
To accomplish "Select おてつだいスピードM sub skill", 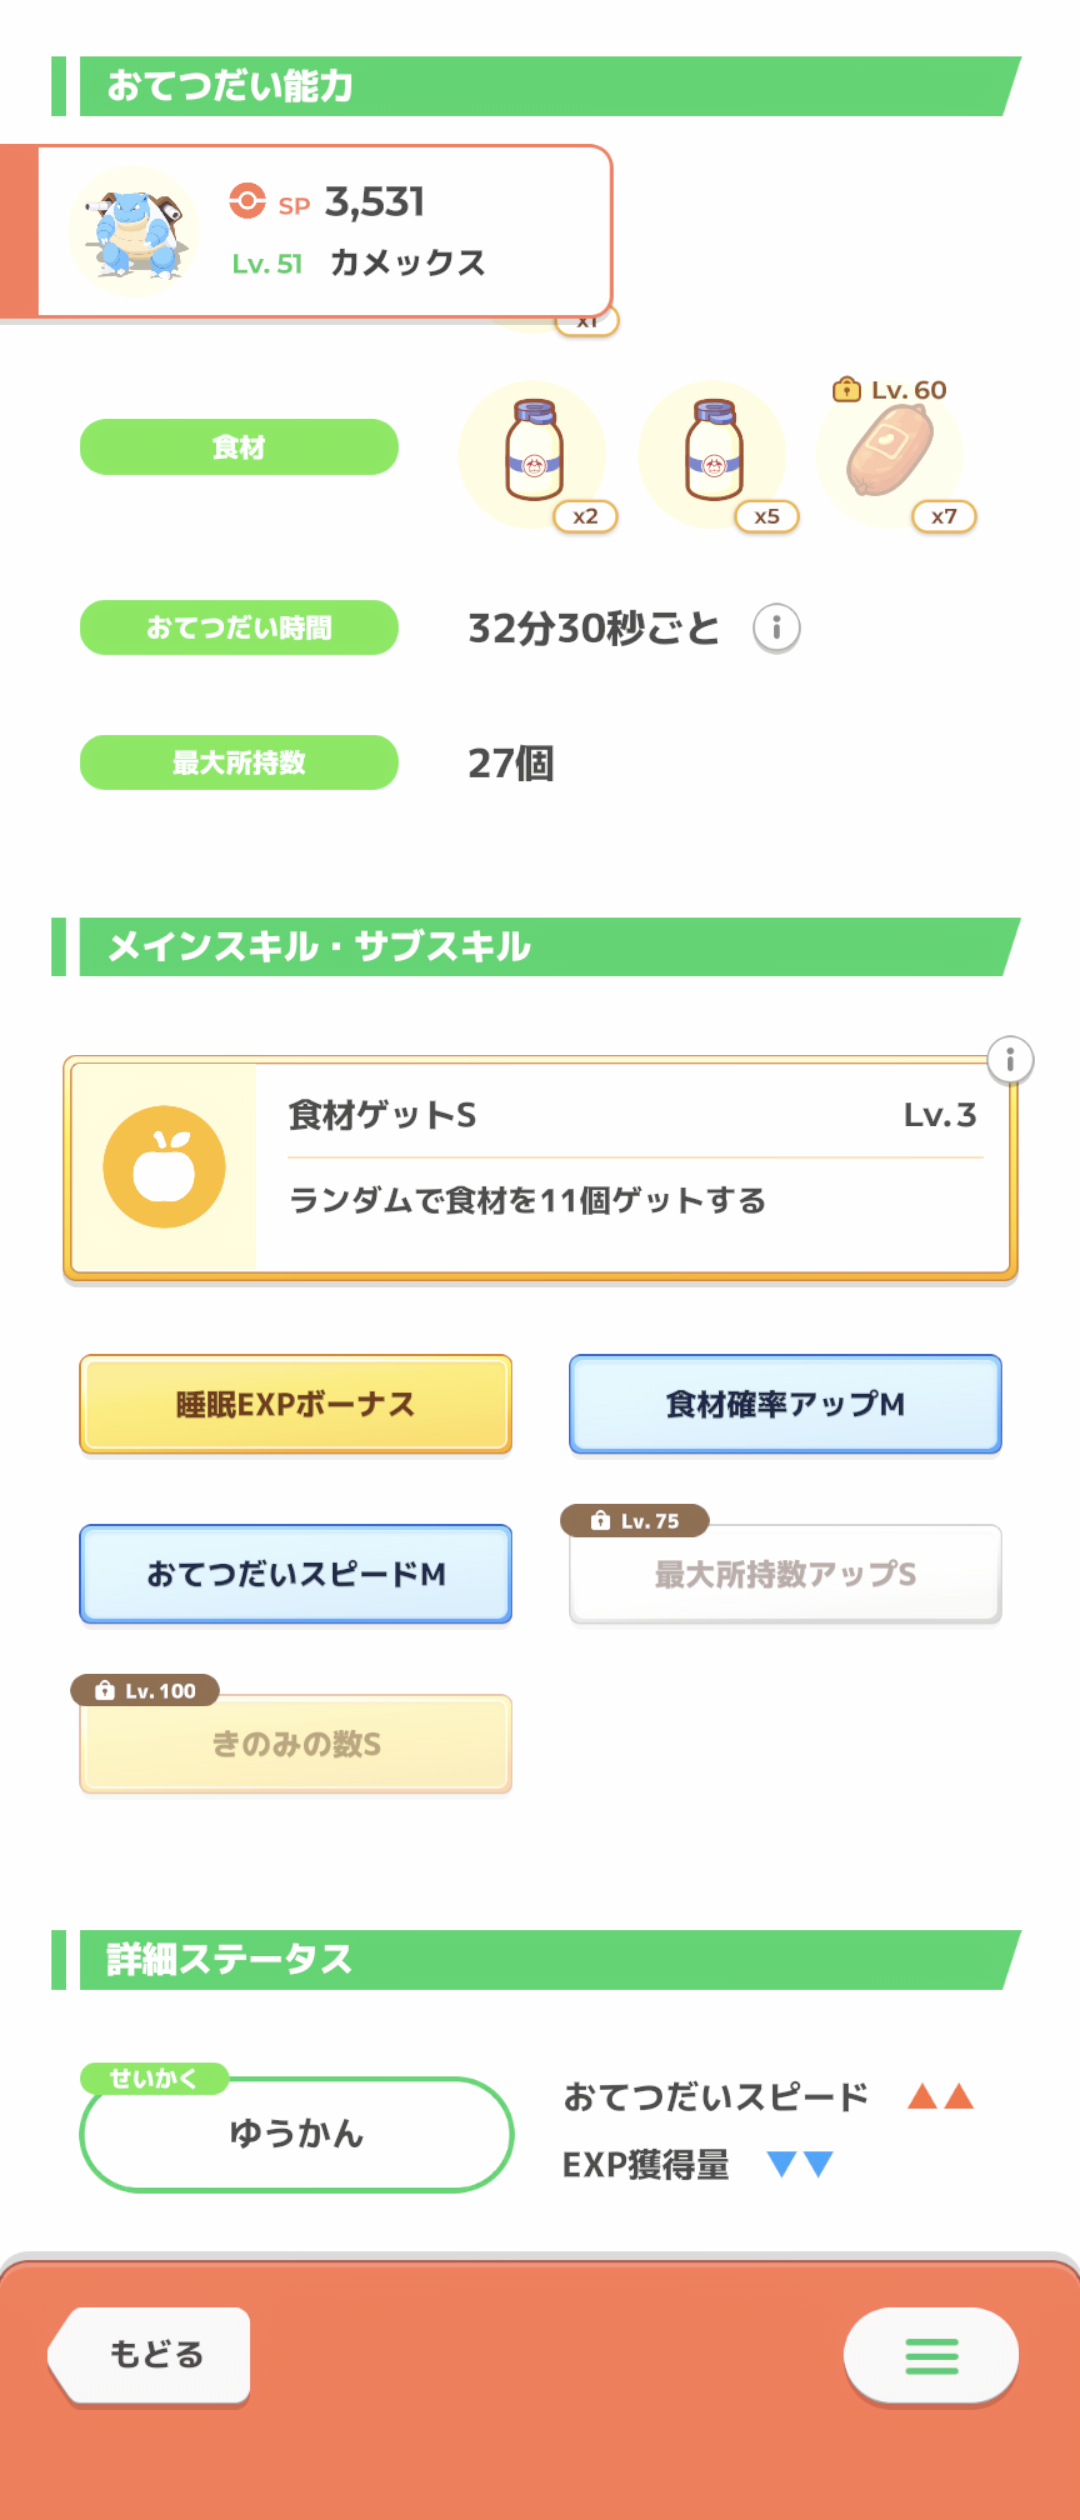I will click(x=296, y=1574).
